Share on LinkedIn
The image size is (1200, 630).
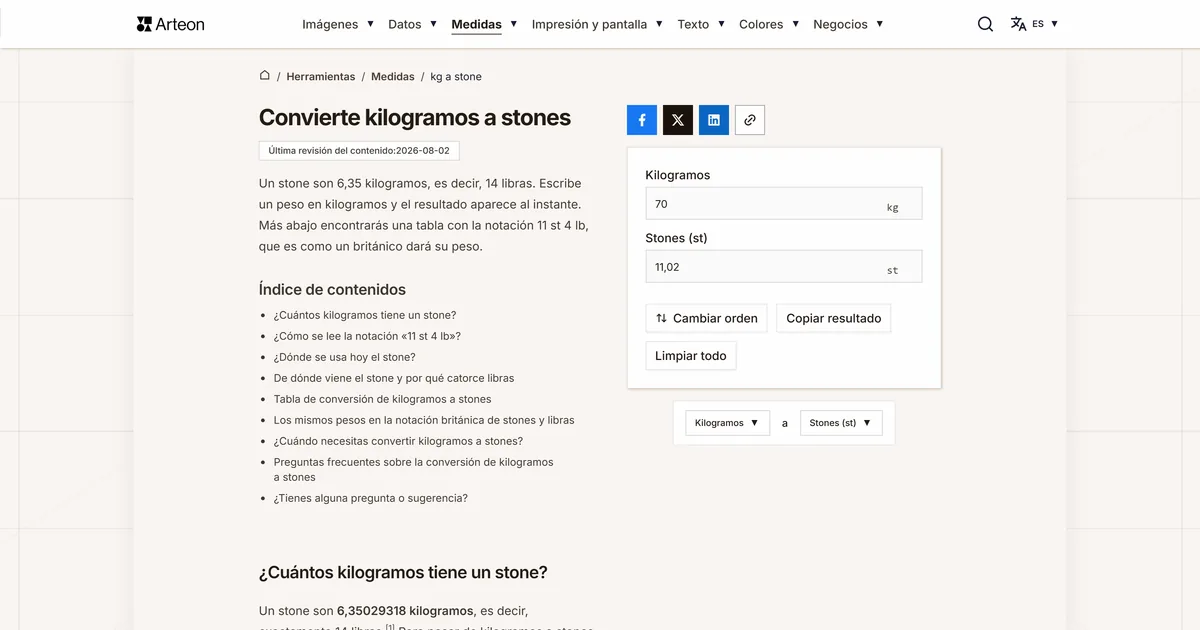(714, 120)
